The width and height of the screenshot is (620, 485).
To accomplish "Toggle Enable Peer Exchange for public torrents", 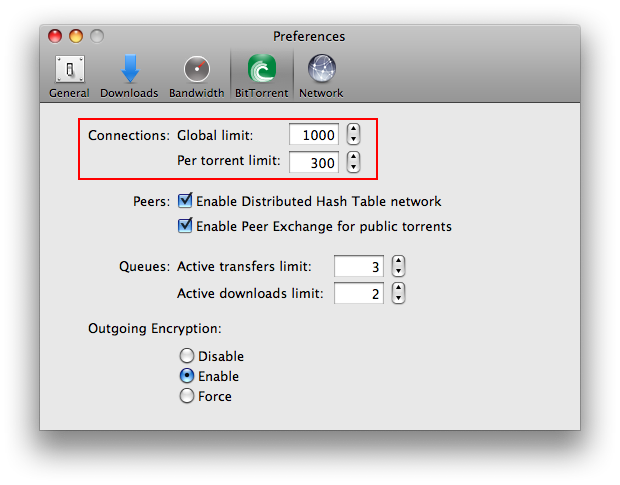I will (185, 225).
